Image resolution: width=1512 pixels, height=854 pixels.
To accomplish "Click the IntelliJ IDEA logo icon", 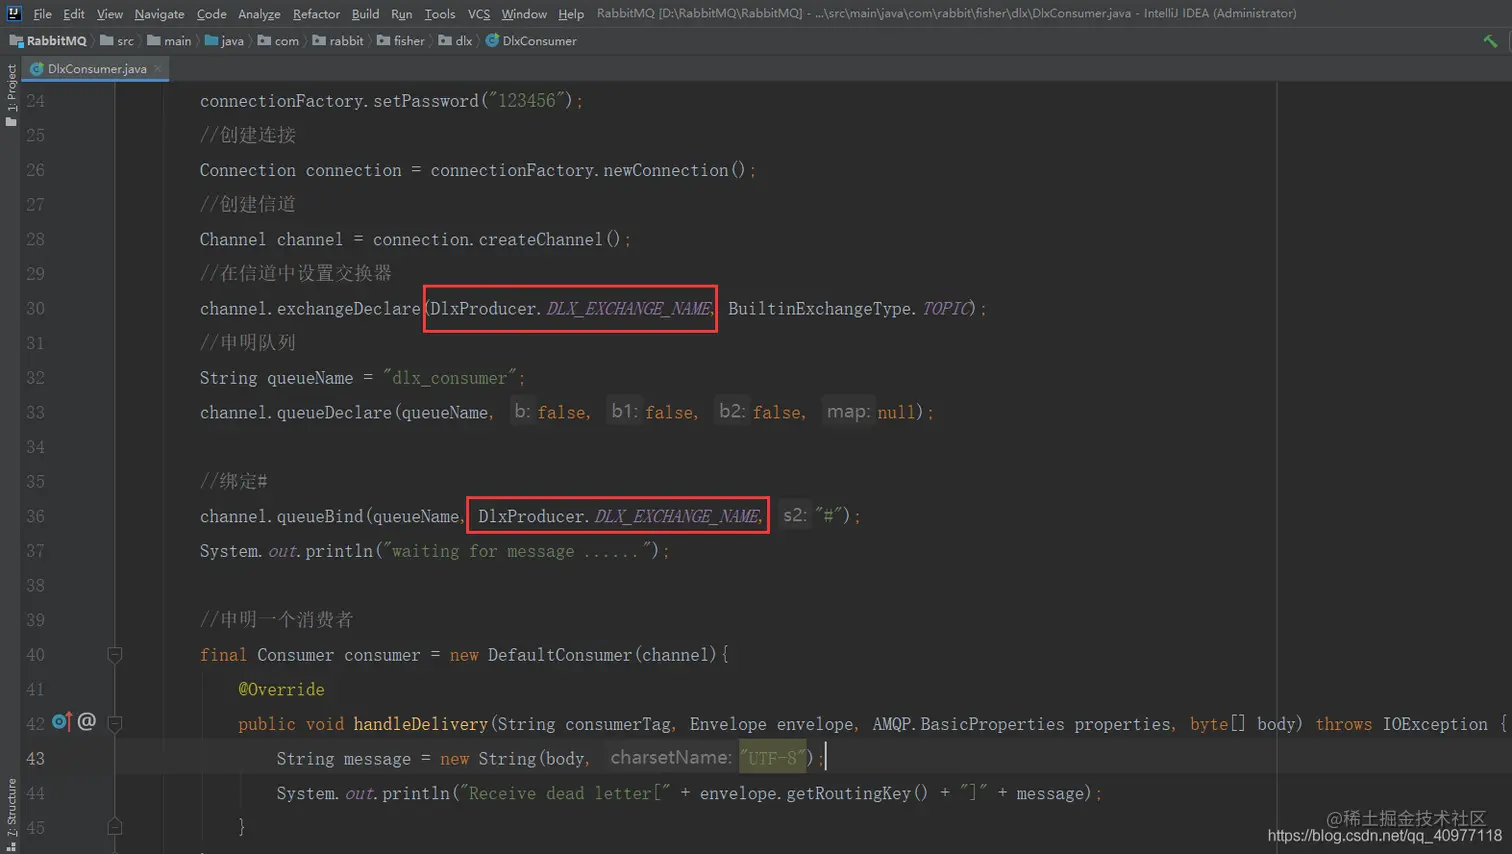I will tap(14, 13).
